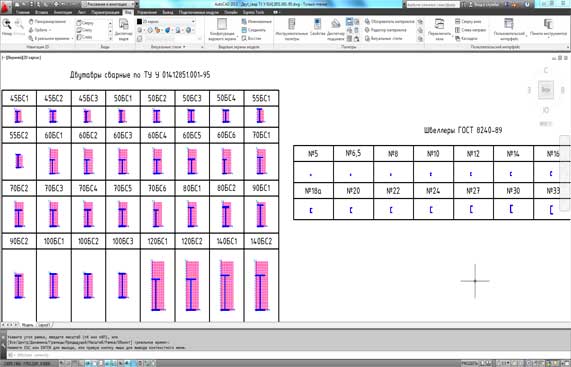Open the AutoCAD application menu button
This screenshot has width=571, height=367.
coord(6,6)
